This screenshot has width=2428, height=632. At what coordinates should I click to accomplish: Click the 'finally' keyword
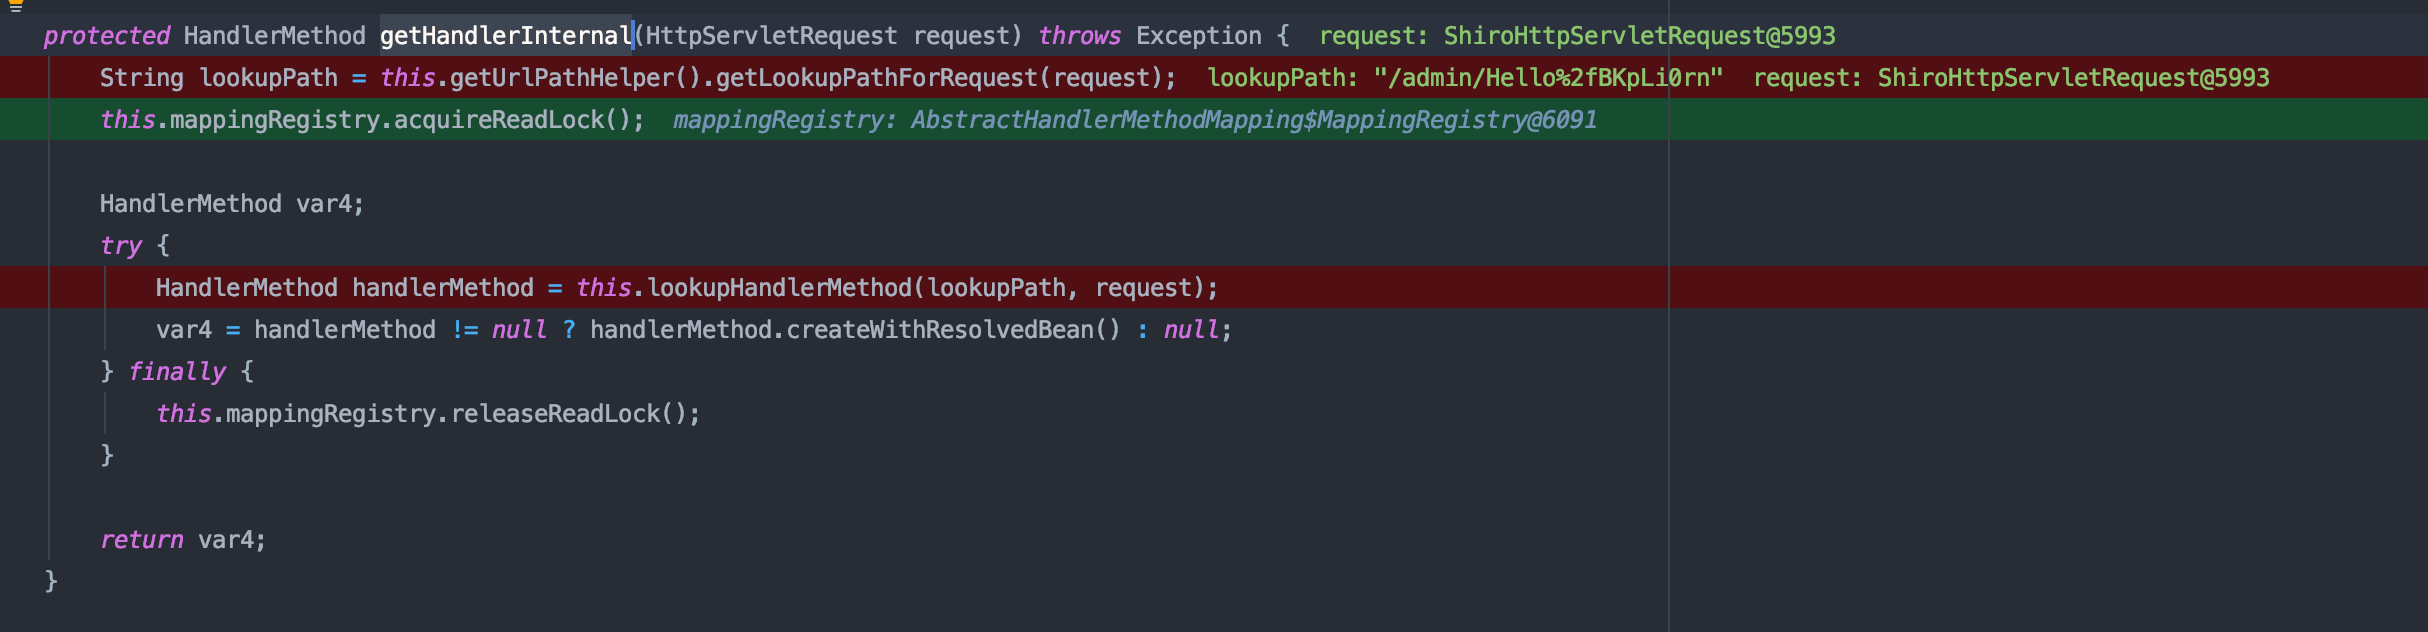coord(177,372)
